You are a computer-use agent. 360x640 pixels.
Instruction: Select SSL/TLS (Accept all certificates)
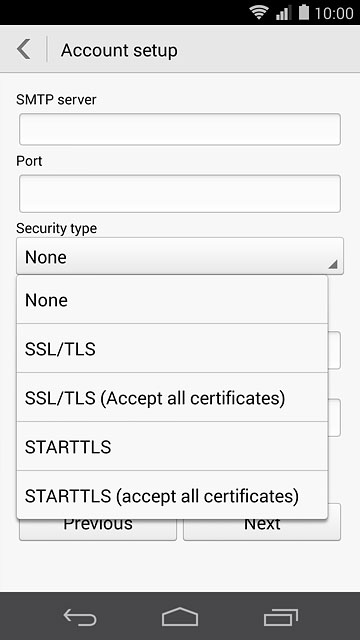tap(172, 398)
